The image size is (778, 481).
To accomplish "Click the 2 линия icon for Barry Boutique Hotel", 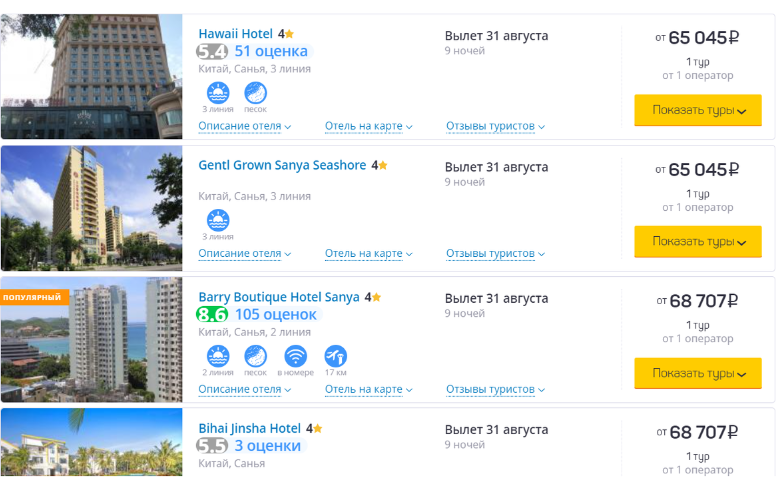I will pos(218,356).
